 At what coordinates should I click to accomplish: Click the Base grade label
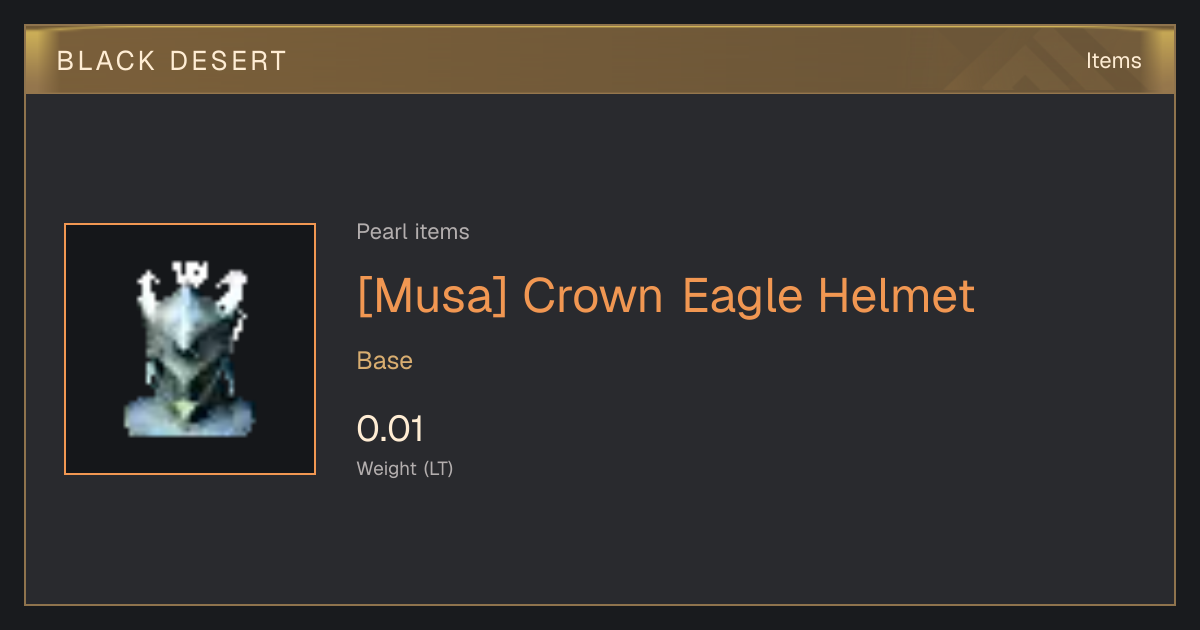tap(385, 360)
